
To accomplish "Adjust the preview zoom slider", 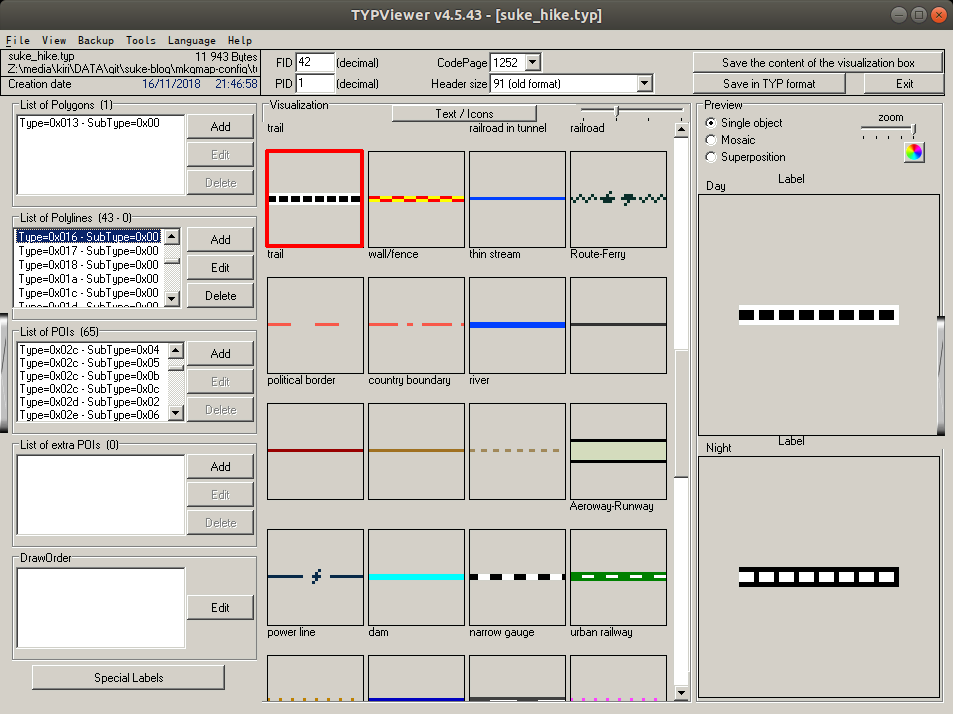I will click(912, 129).
